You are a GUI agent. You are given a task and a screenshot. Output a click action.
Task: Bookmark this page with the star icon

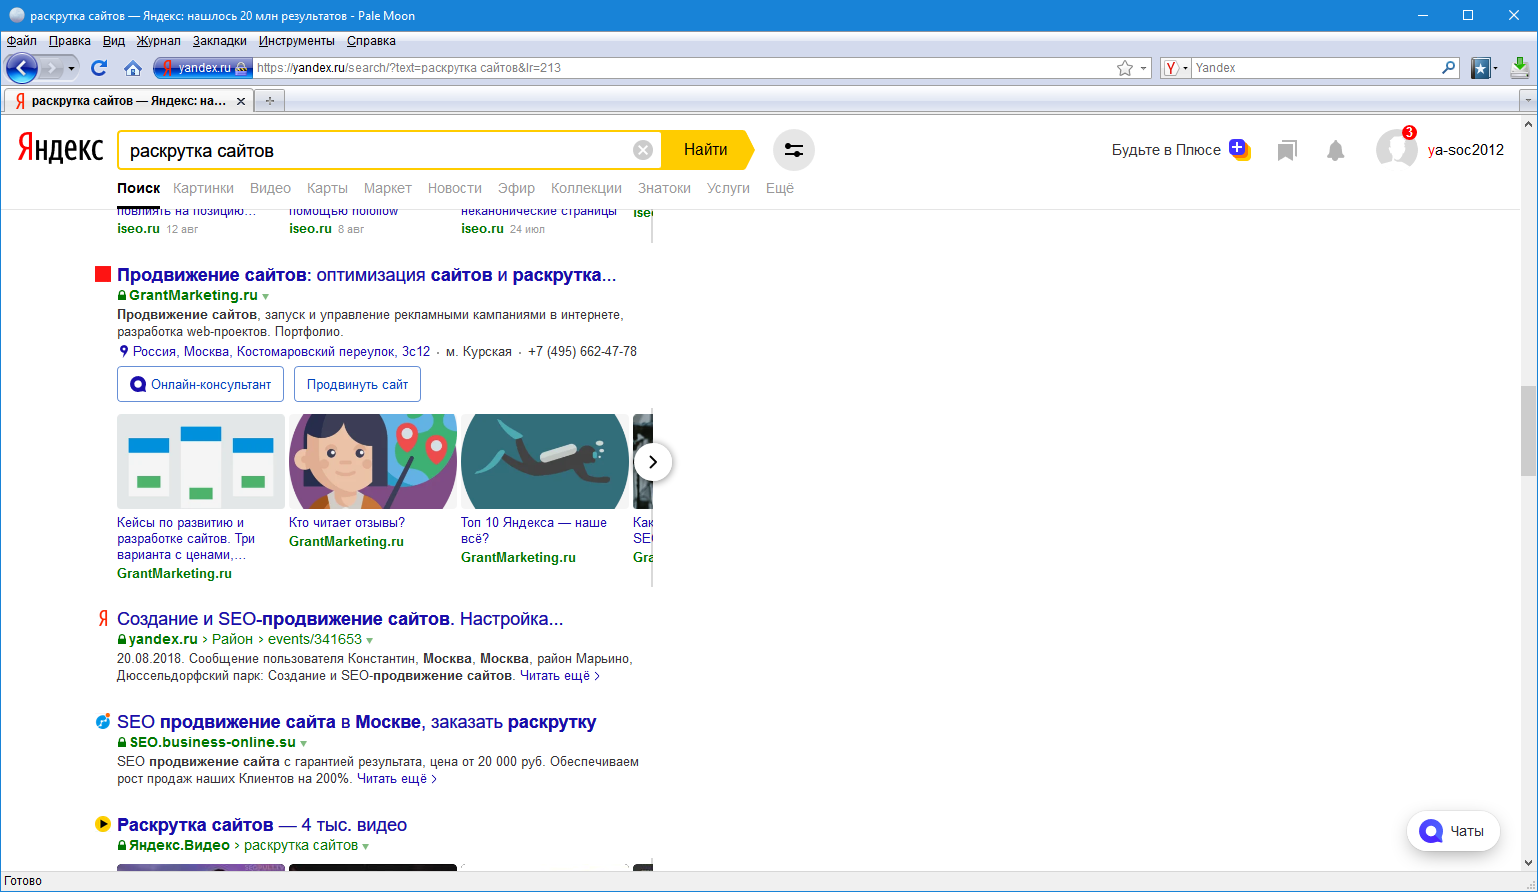click(x=1125, y=68)
